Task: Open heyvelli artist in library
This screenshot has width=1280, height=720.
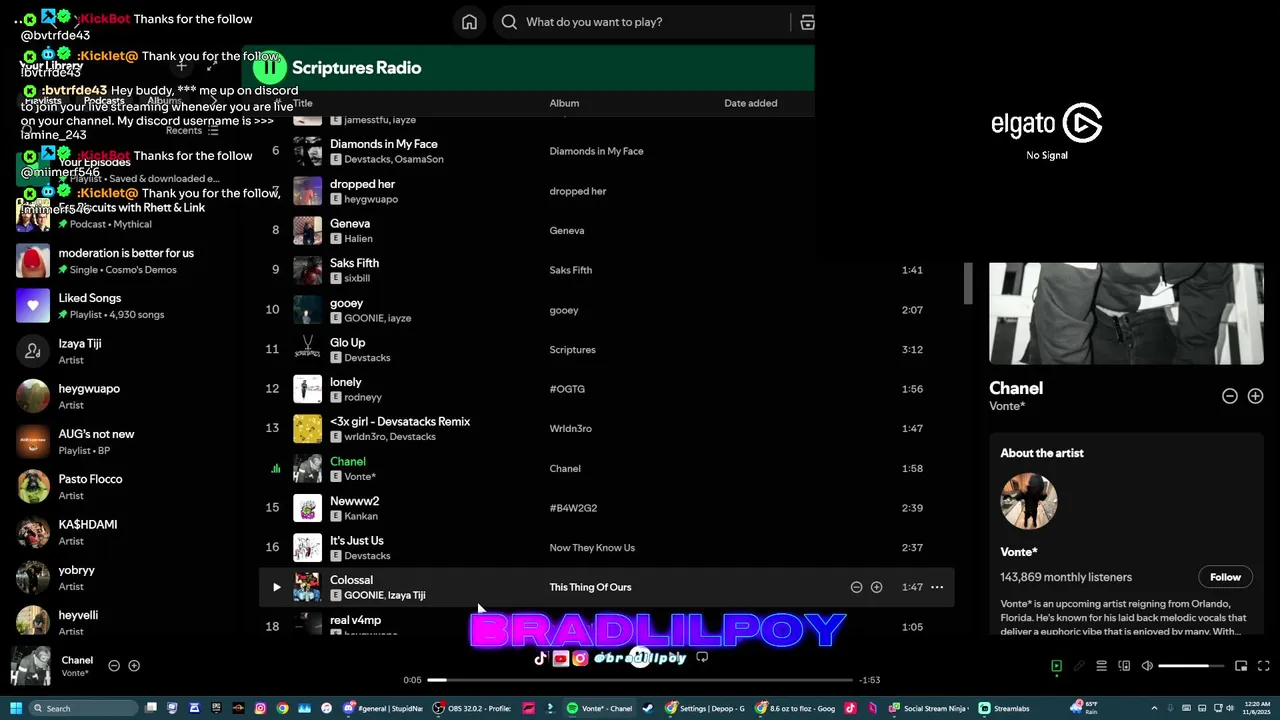Action: tap(120, 622)
